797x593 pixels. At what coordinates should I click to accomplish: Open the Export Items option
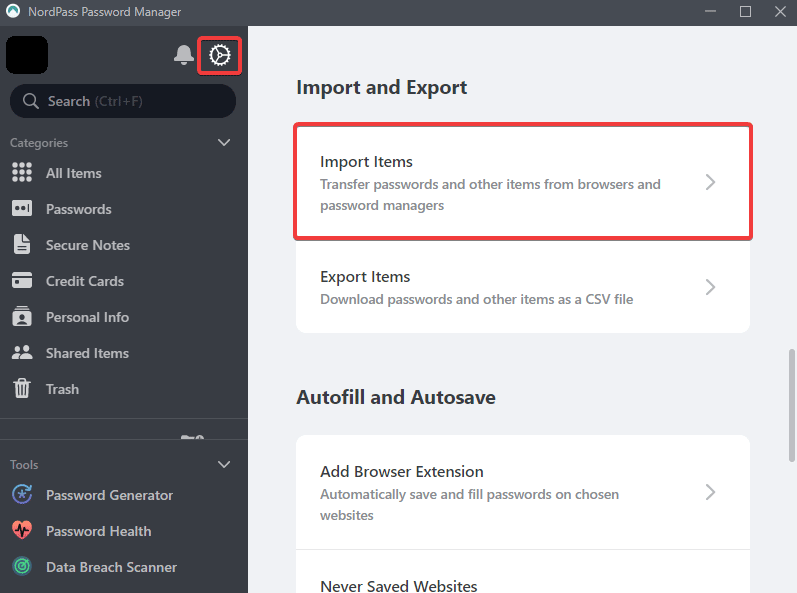coord(523,287)
